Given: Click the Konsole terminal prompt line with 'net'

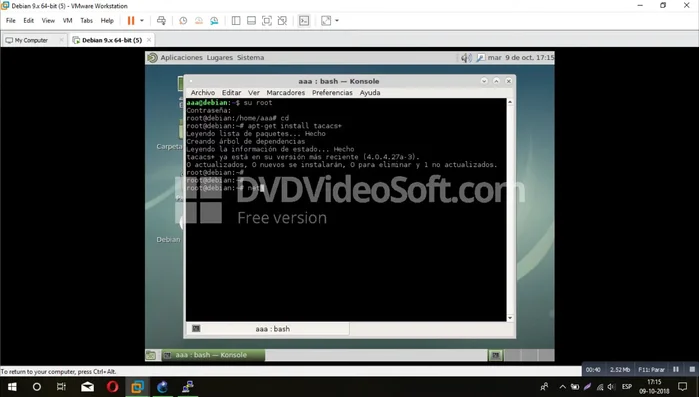Looking at the screenshot, I should pos(225,188).
